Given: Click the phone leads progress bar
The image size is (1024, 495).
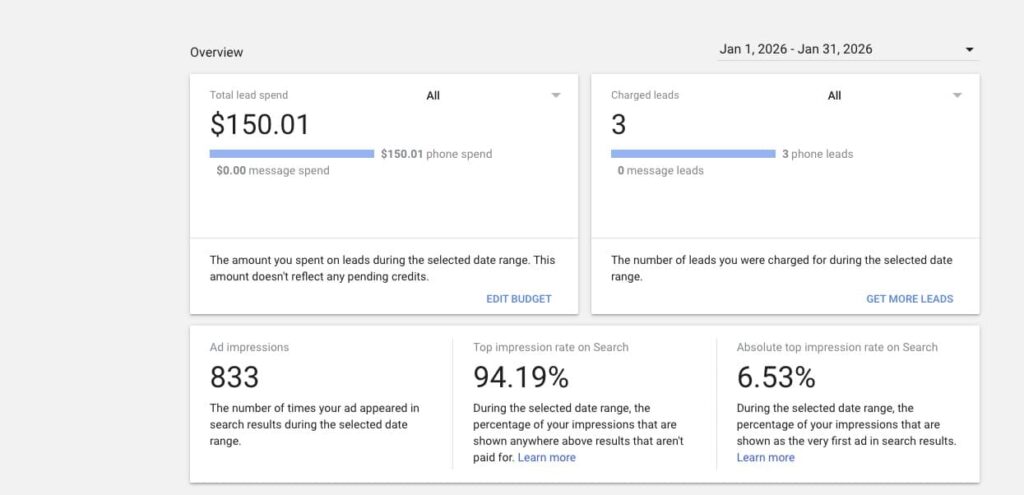Looking at the screenshot, I should [x=693, y=154].
